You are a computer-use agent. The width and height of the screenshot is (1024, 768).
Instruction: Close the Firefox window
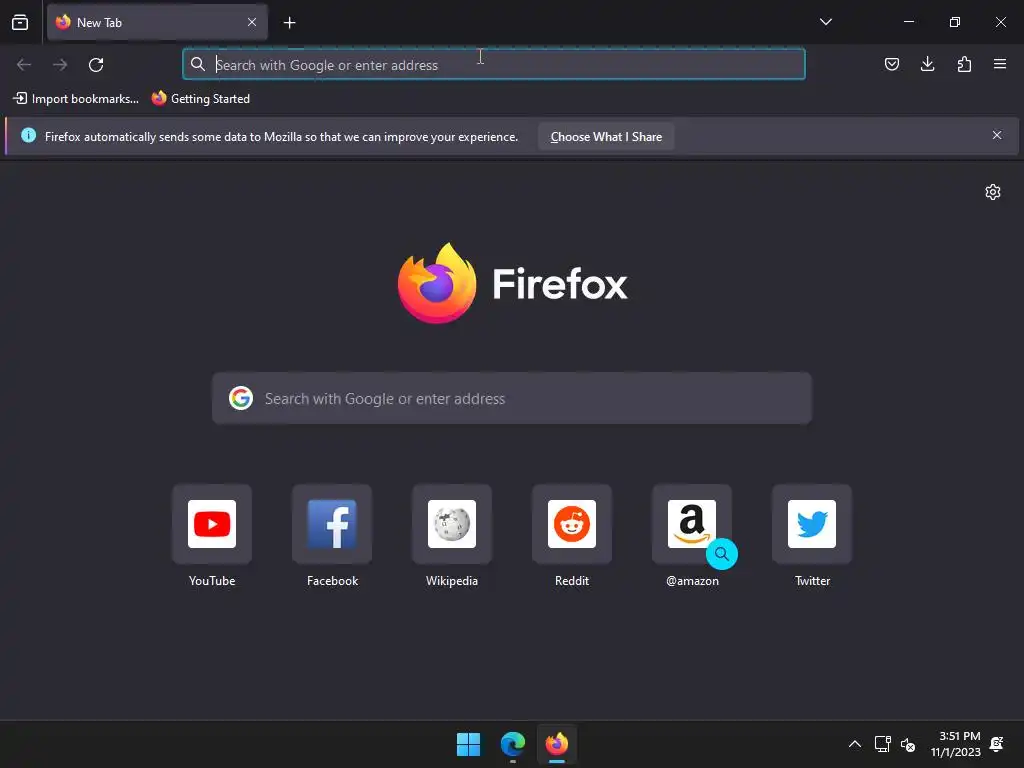1000,22
